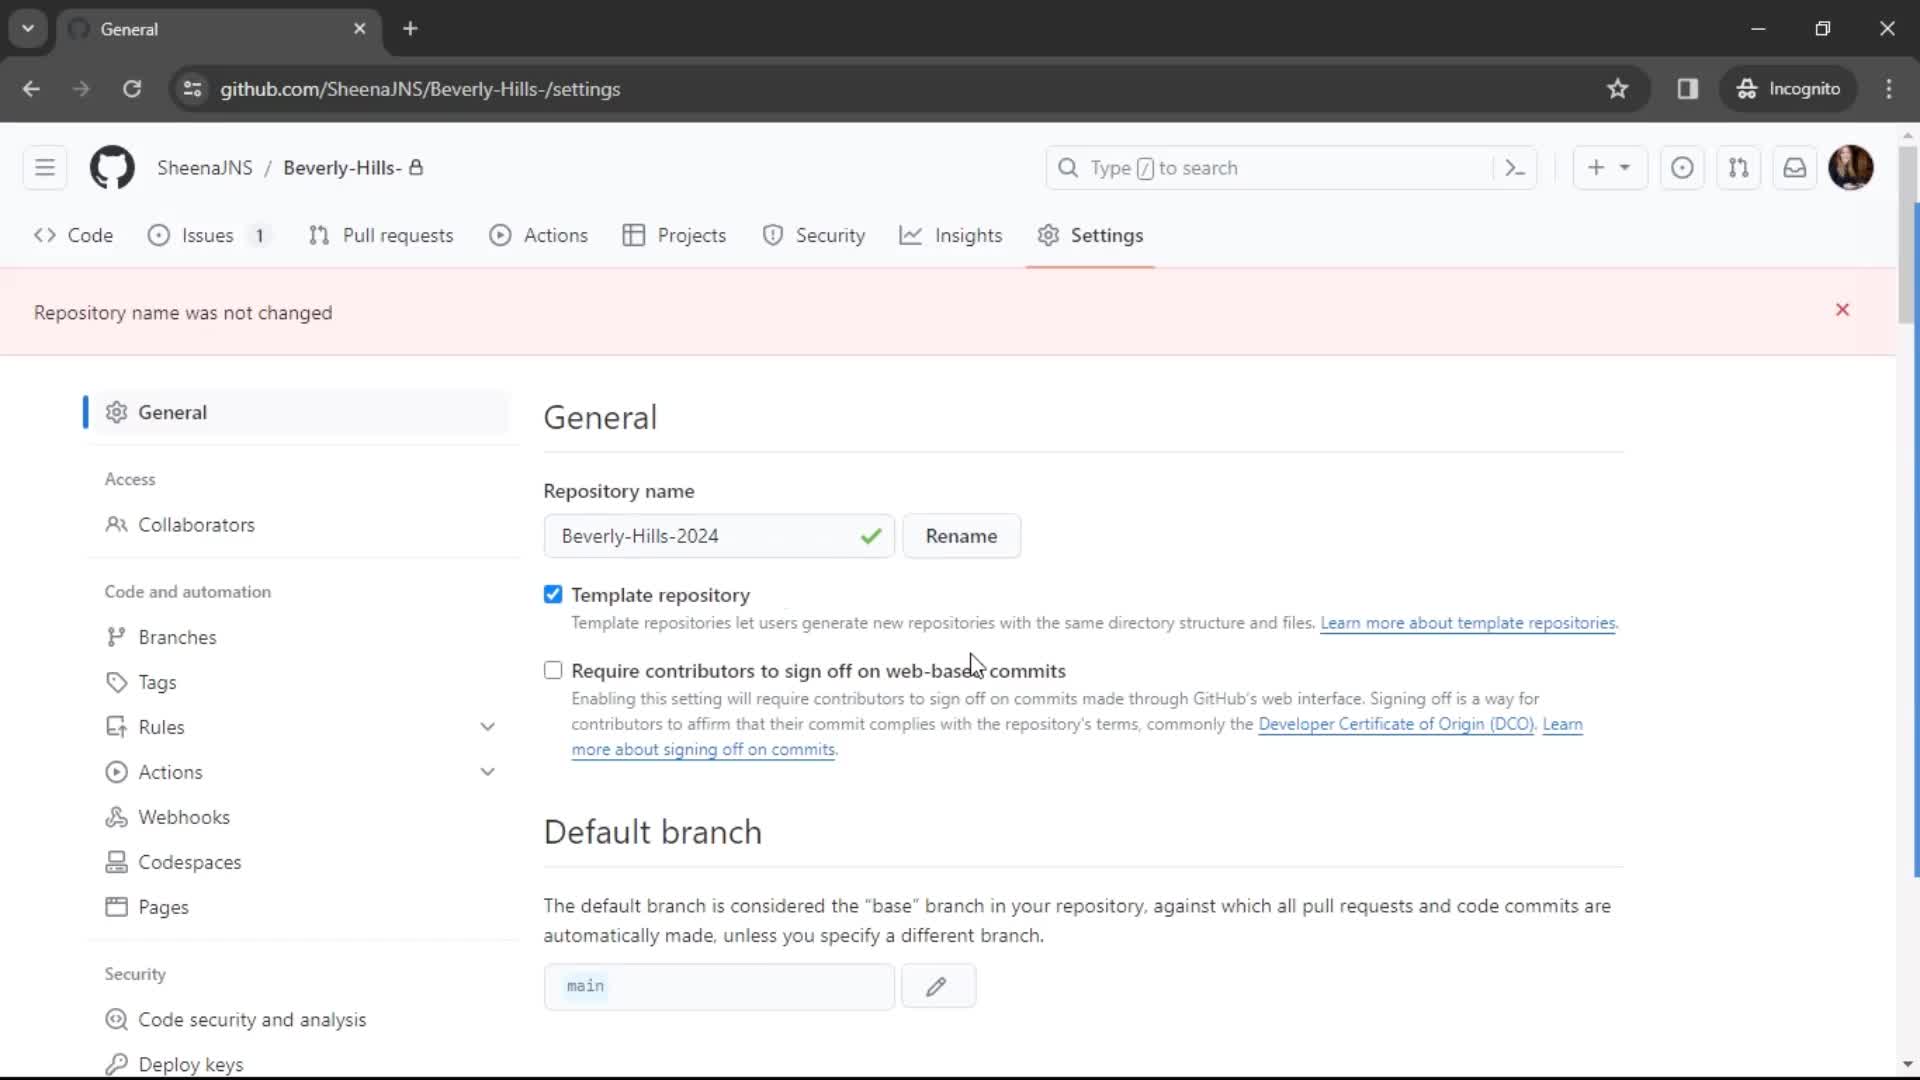The image size is (1920, 1080).
Task: Enable Require contributors to sign off checkbox
Action: (553, 671)
